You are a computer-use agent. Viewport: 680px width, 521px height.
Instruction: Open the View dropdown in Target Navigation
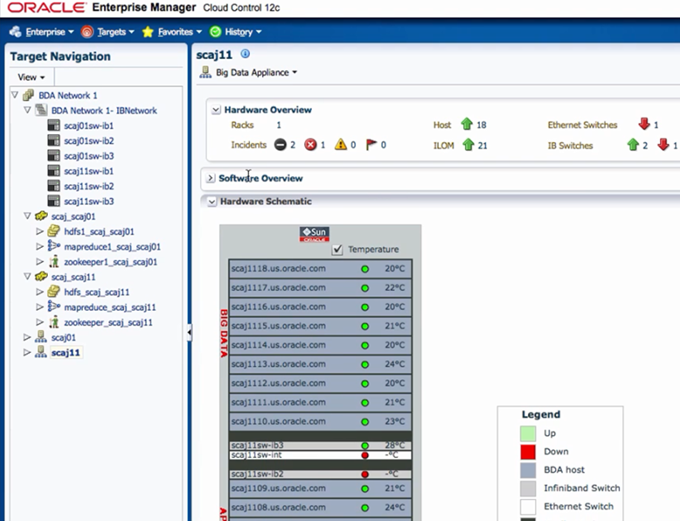pyautogui.click(x=31, y=77)
